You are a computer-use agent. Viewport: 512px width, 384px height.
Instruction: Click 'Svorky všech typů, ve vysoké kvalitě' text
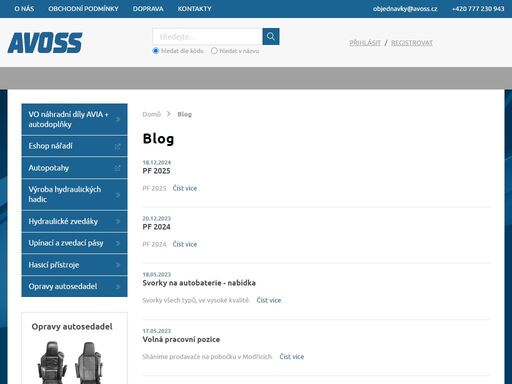[196, 300]
